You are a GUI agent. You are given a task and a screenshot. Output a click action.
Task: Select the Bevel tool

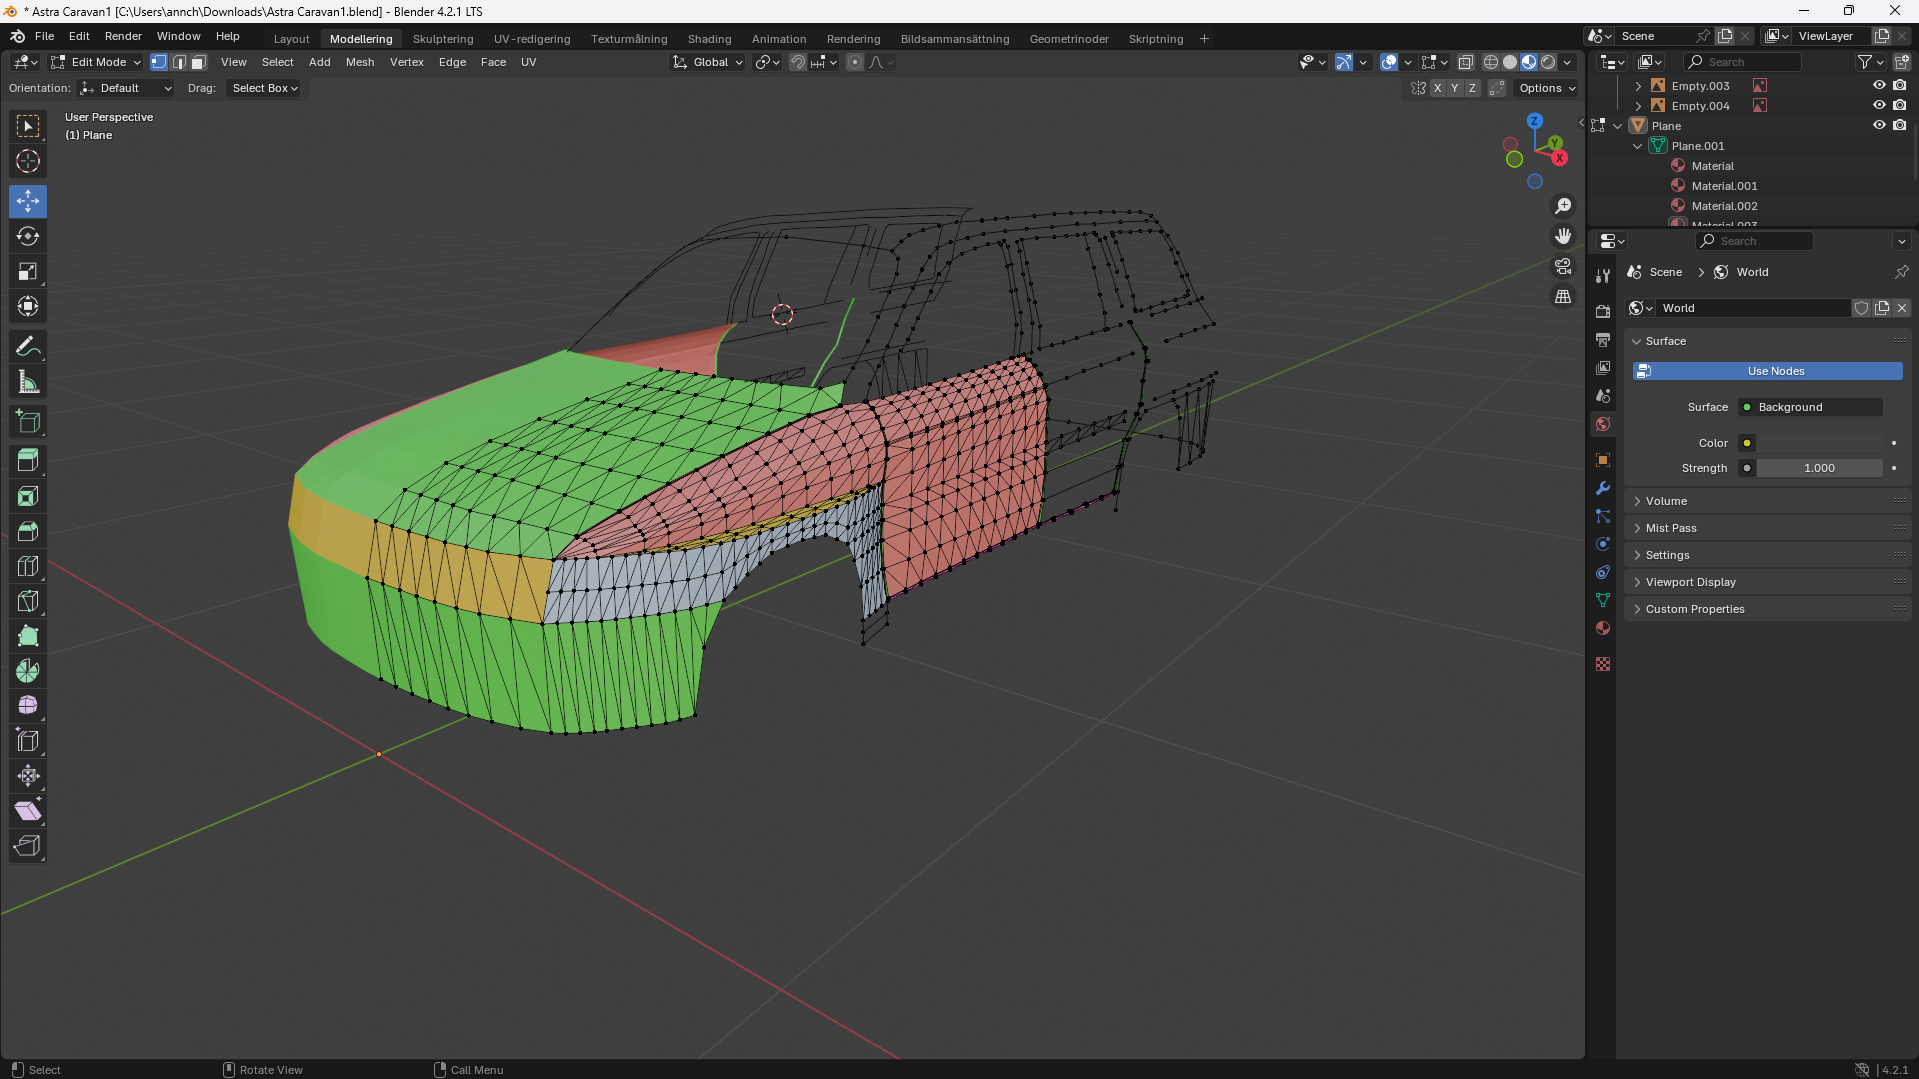28,531
